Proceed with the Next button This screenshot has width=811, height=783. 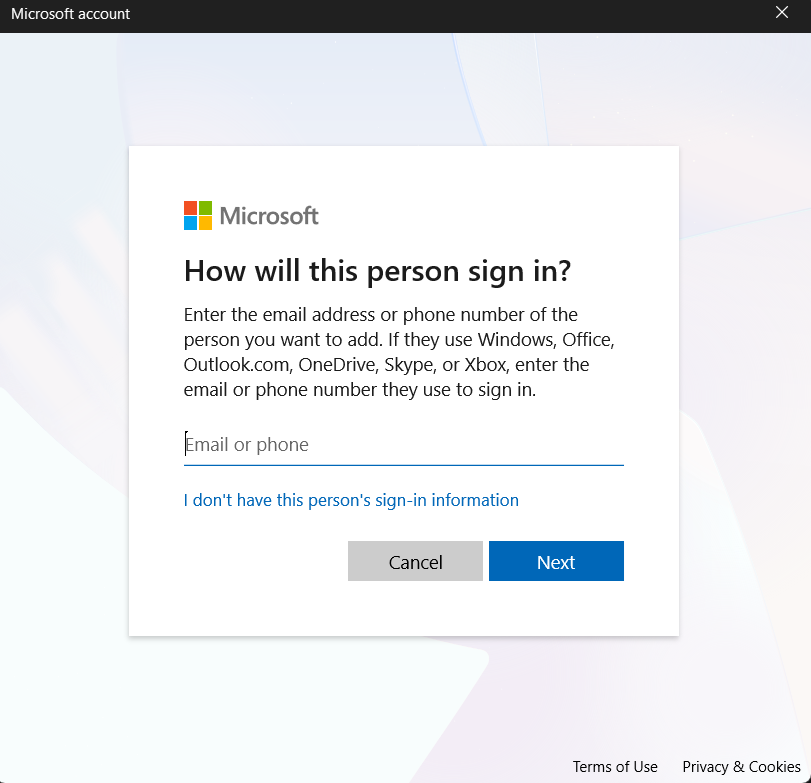(x=556, y=561)
